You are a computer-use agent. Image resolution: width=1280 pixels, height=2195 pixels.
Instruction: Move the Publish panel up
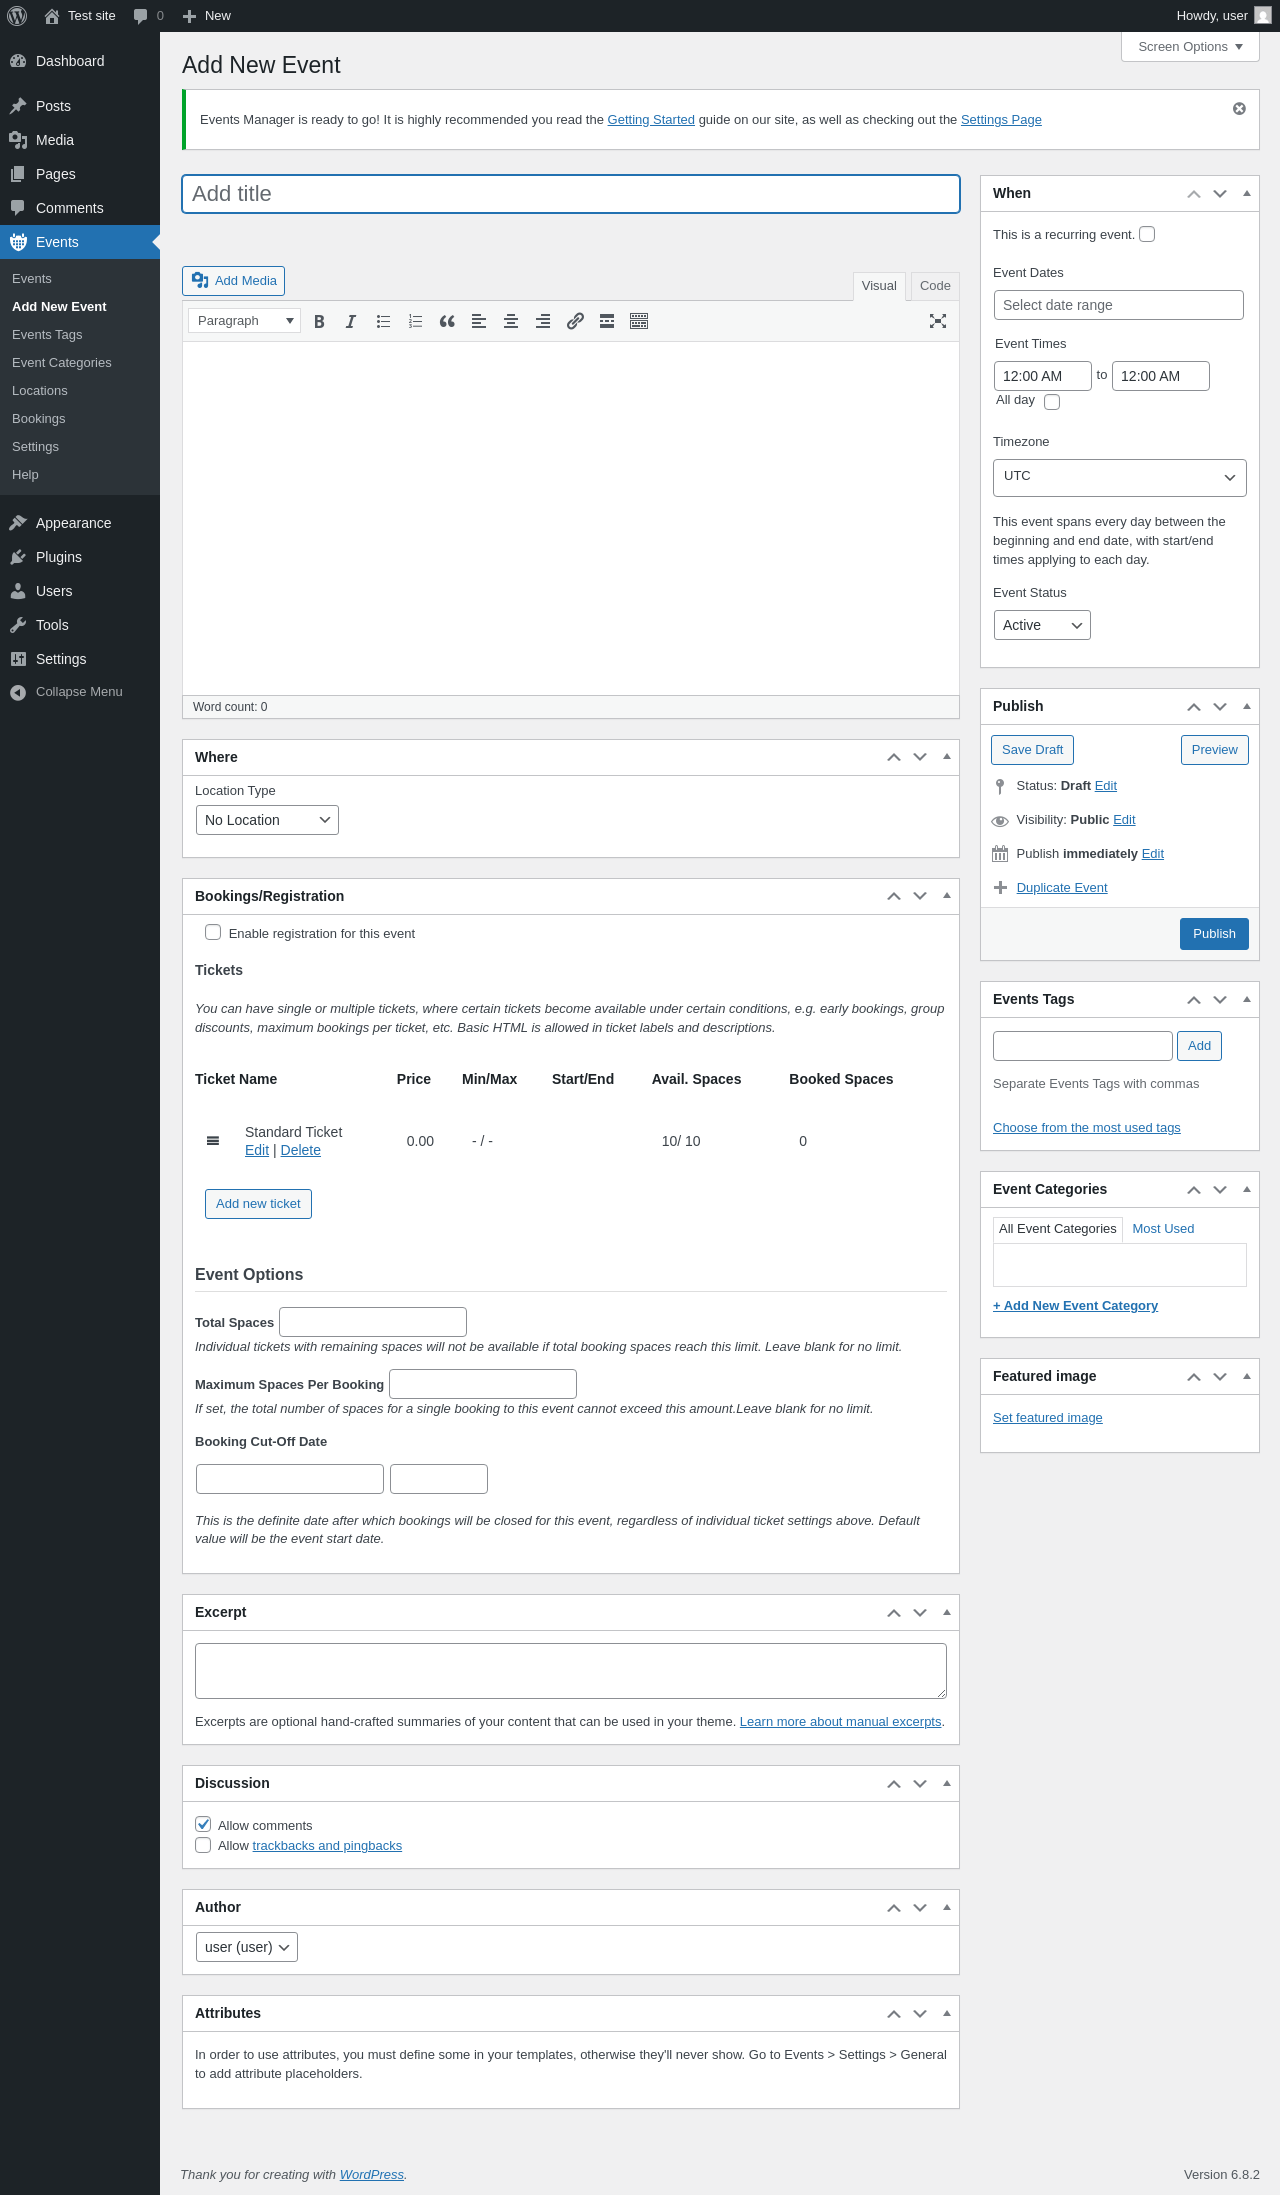[x=1194, y=707]
